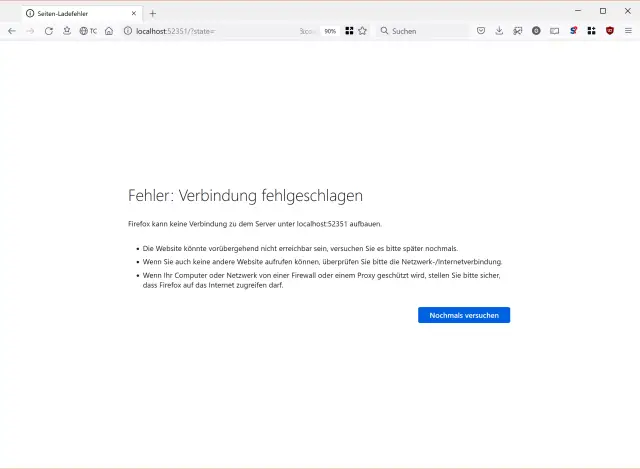The height and width of the screenshot is (469, 640).
Task: Open the red uBlock shield icon
Action: (610, 31)
